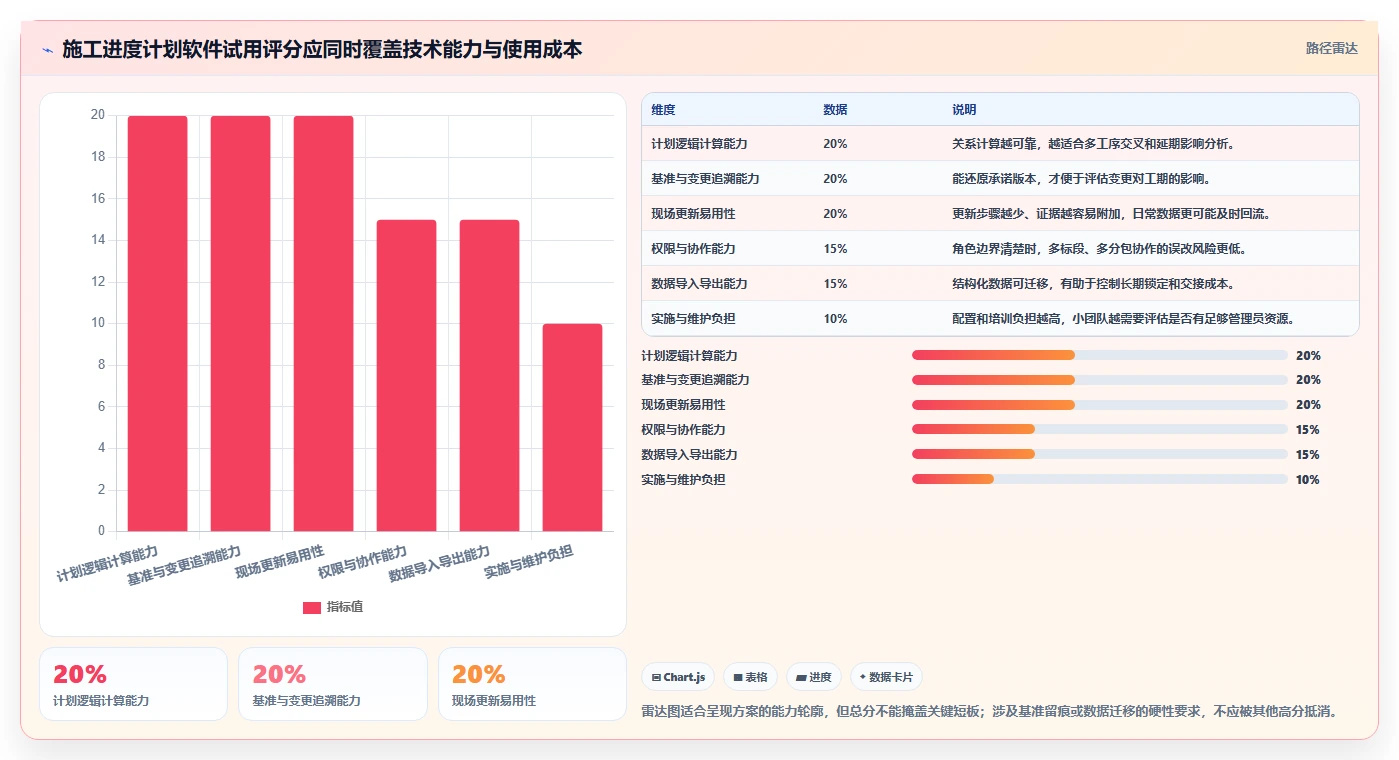Click the description starting 能还原承诺版本
This screenshot has width=1399, height=760.
[1081, 178]
